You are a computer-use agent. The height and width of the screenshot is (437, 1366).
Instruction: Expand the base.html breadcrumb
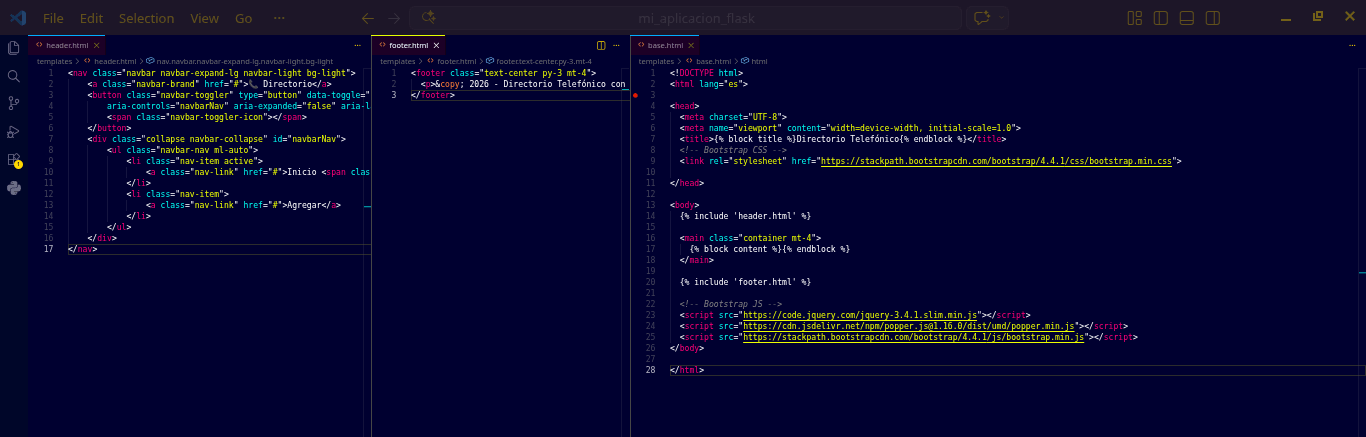tap(713, 62)
